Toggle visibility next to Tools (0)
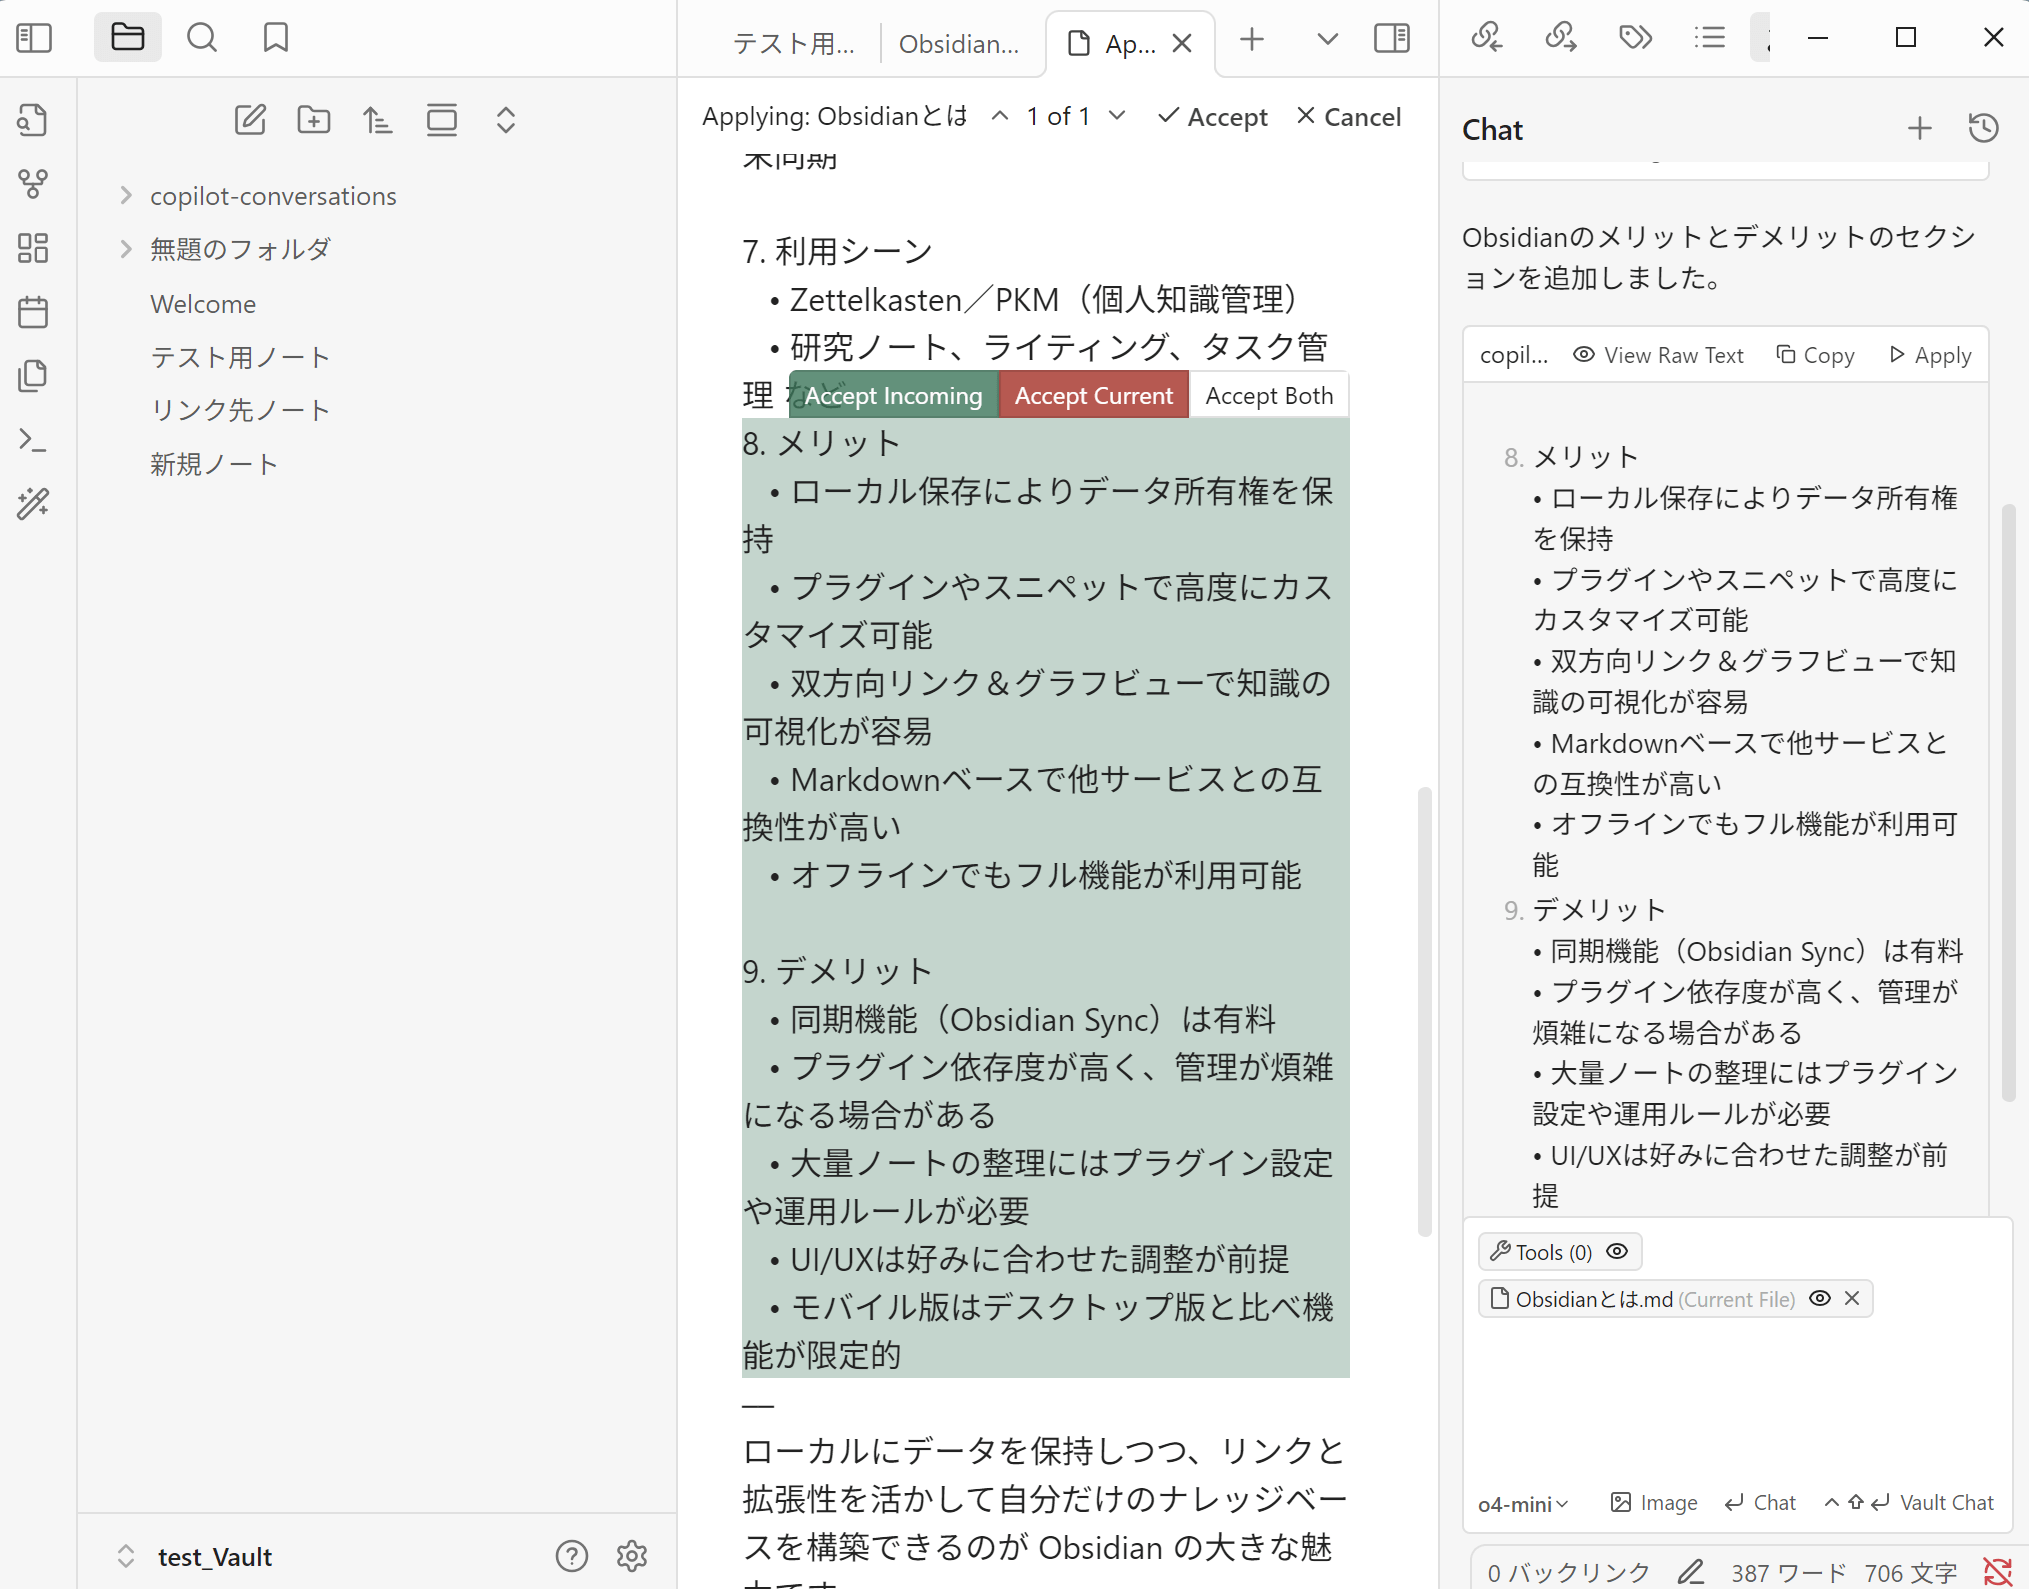The width and height of the screenshot is (2029, 1589). click(x=1617, y=1252)
